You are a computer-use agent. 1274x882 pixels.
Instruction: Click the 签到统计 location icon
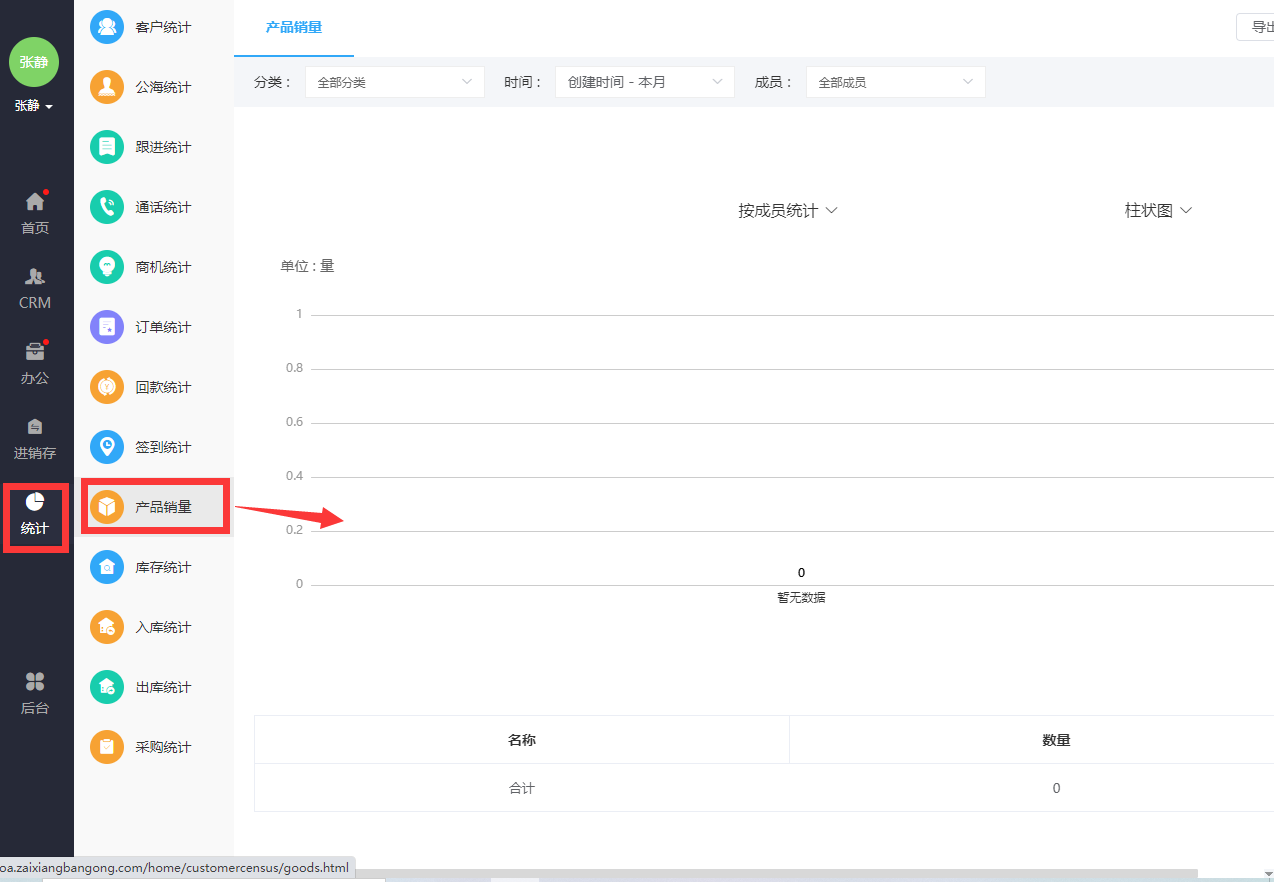(x=107, y=447)
